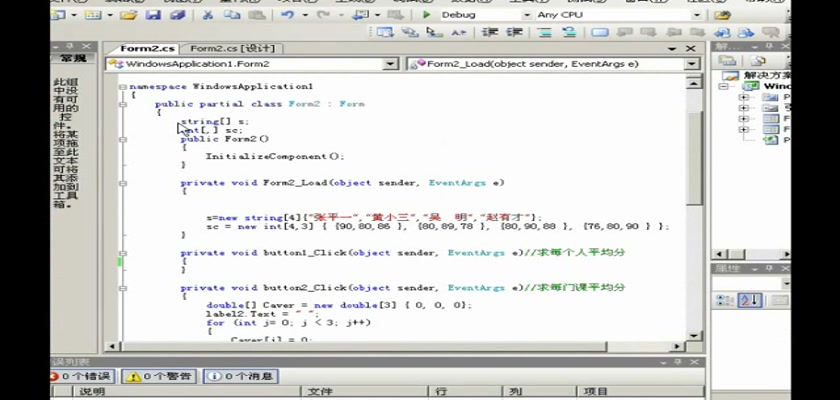The width and height of the screenshot is (840, 400).
Task: Switch to the Form2.cs code tab
Action: (147, 48)
